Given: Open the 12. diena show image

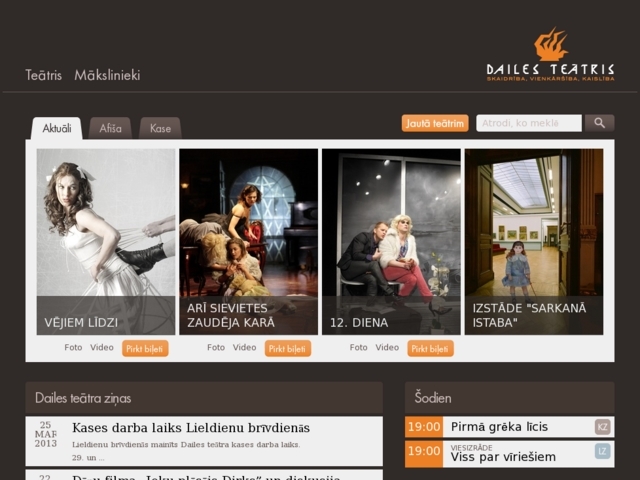Looking at the screenshot, I should click(x=391, y=242).
